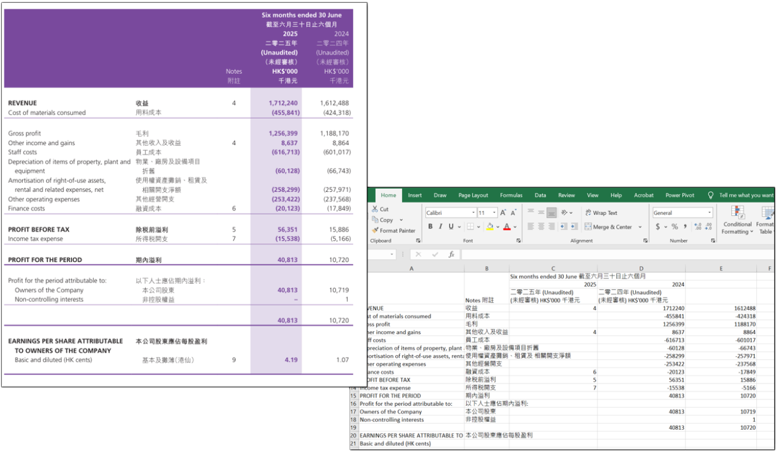
Task: Toggle Bold formatting
Action: pyautogui.click(x=430, y=226)
